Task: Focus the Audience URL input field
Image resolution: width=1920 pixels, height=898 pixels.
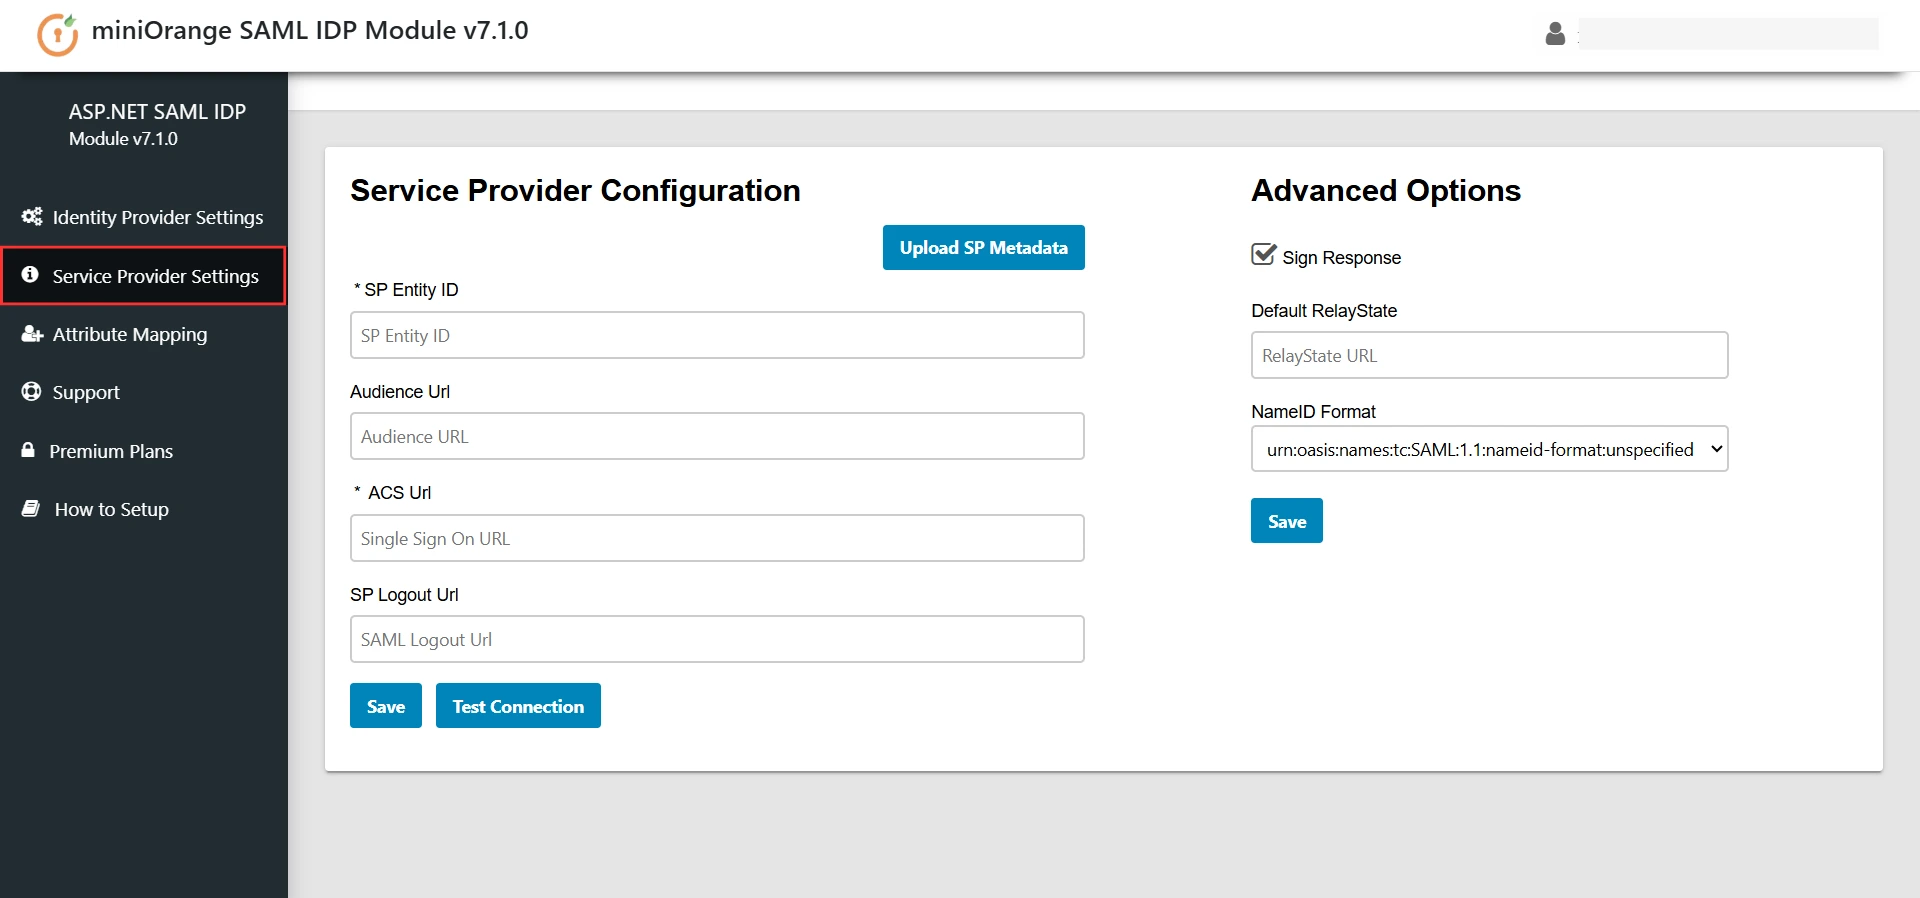Action: 717,436
